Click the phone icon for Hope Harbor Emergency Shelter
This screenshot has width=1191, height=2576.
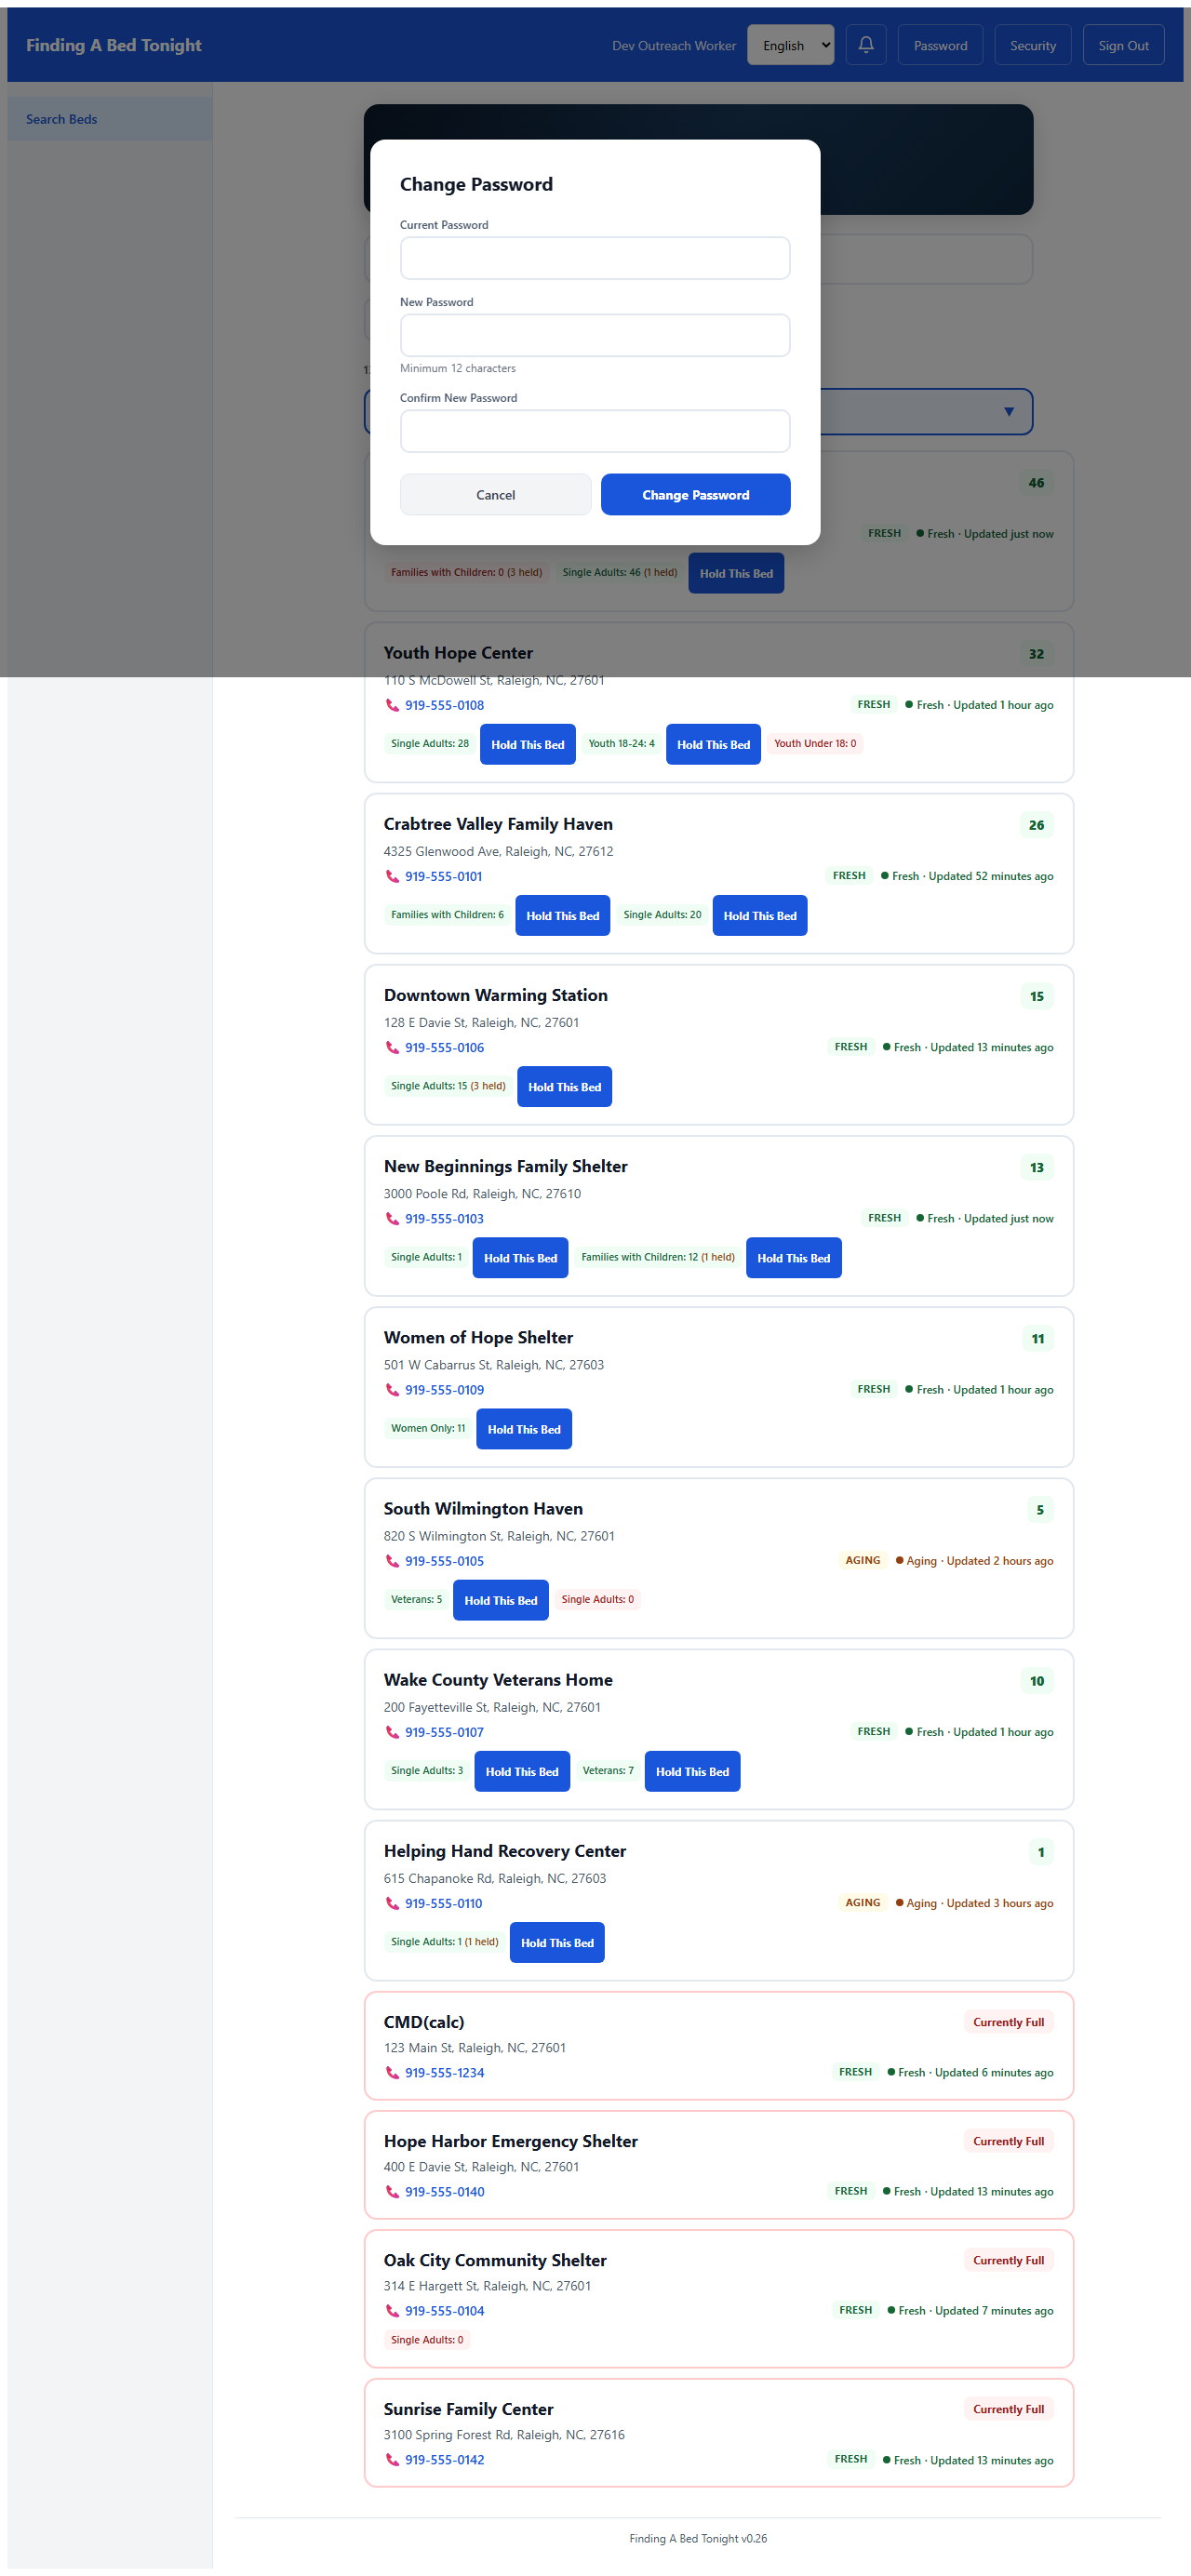[x=392, y=2192]
